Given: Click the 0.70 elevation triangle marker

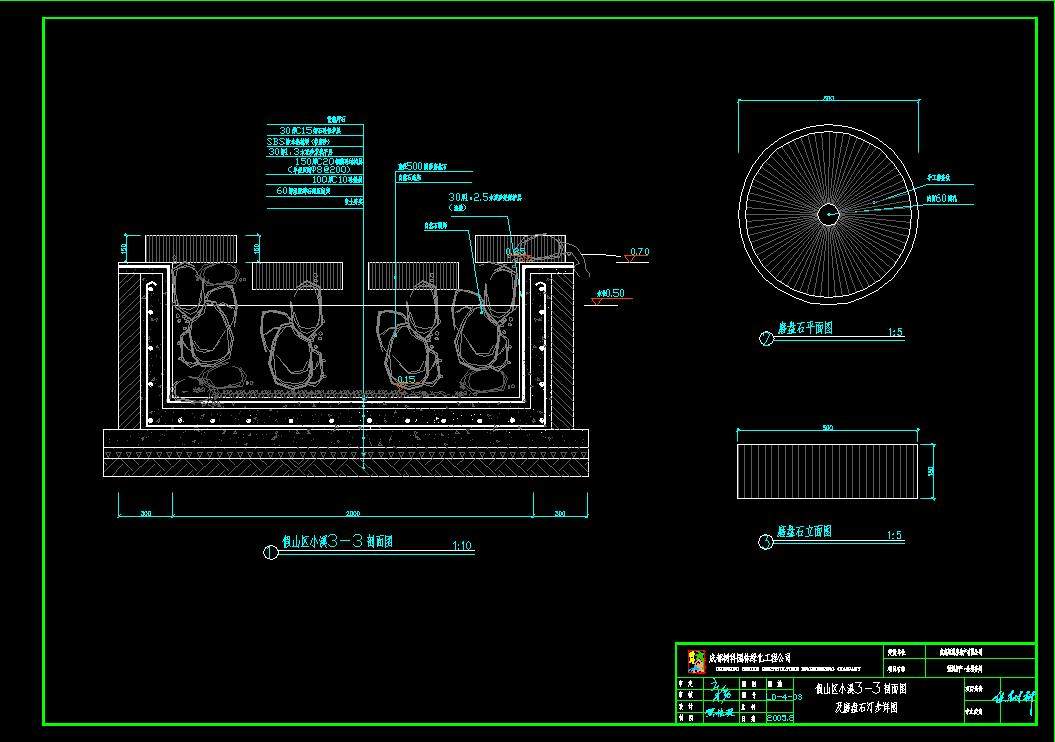Looking at the screenshot, I should pos(628,258).
